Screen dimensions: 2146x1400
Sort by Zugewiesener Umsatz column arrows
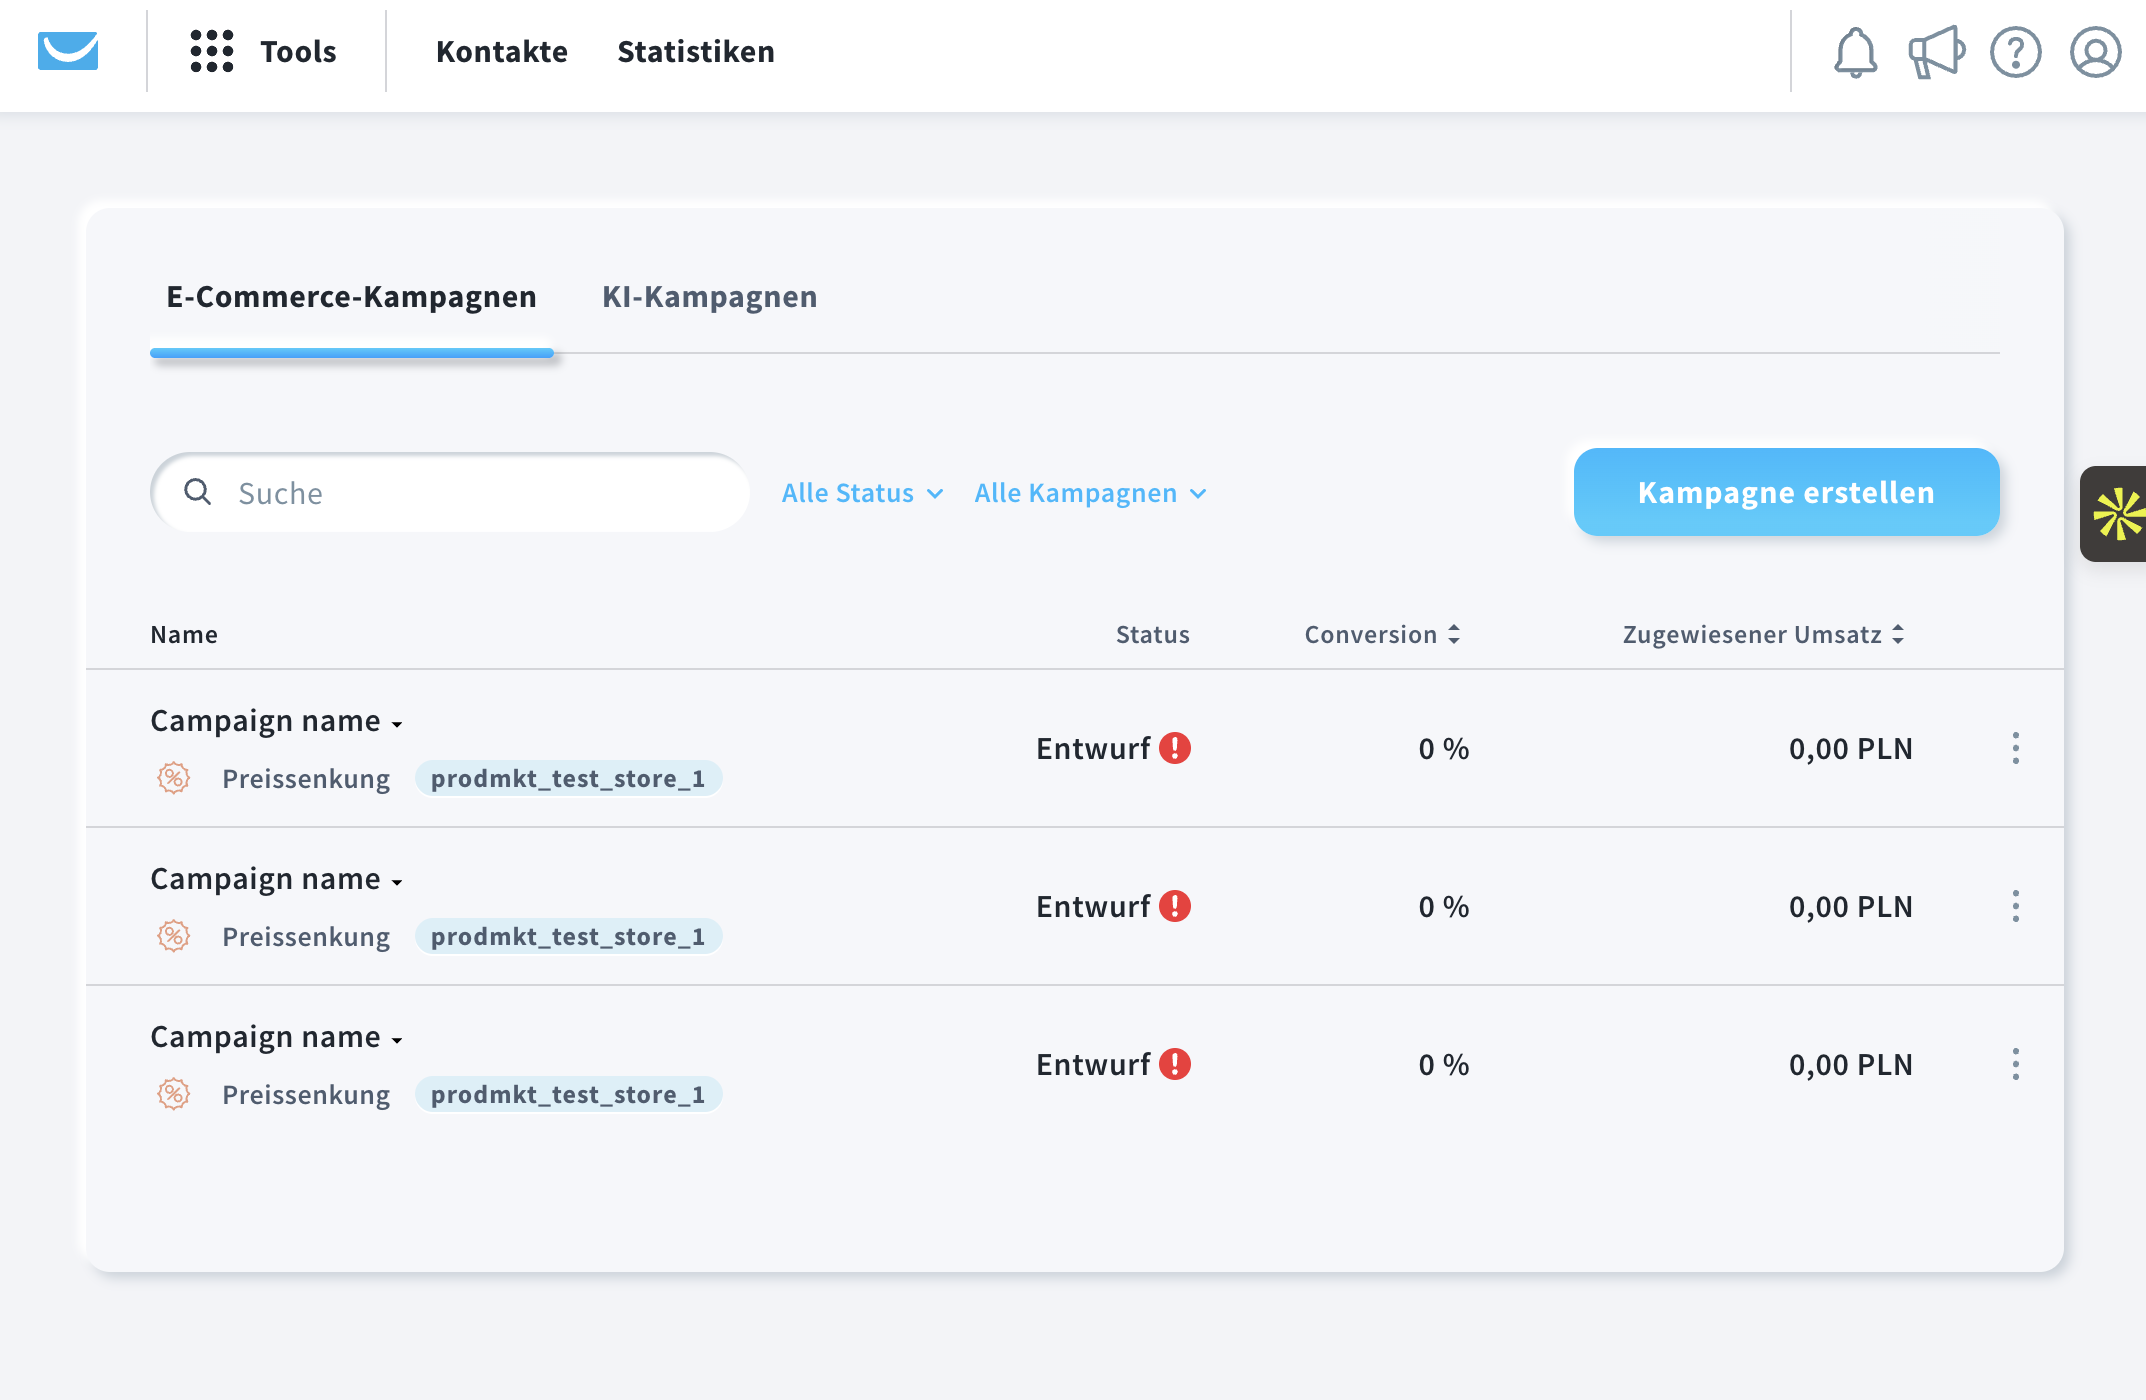[1898, 634]
